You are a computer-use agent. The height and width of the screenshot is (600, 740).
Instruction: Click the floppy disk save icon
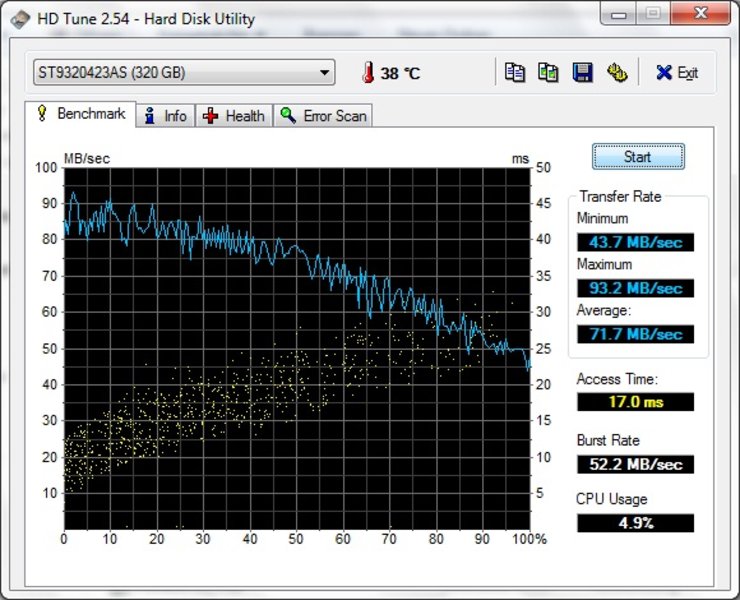click(582, 73)
